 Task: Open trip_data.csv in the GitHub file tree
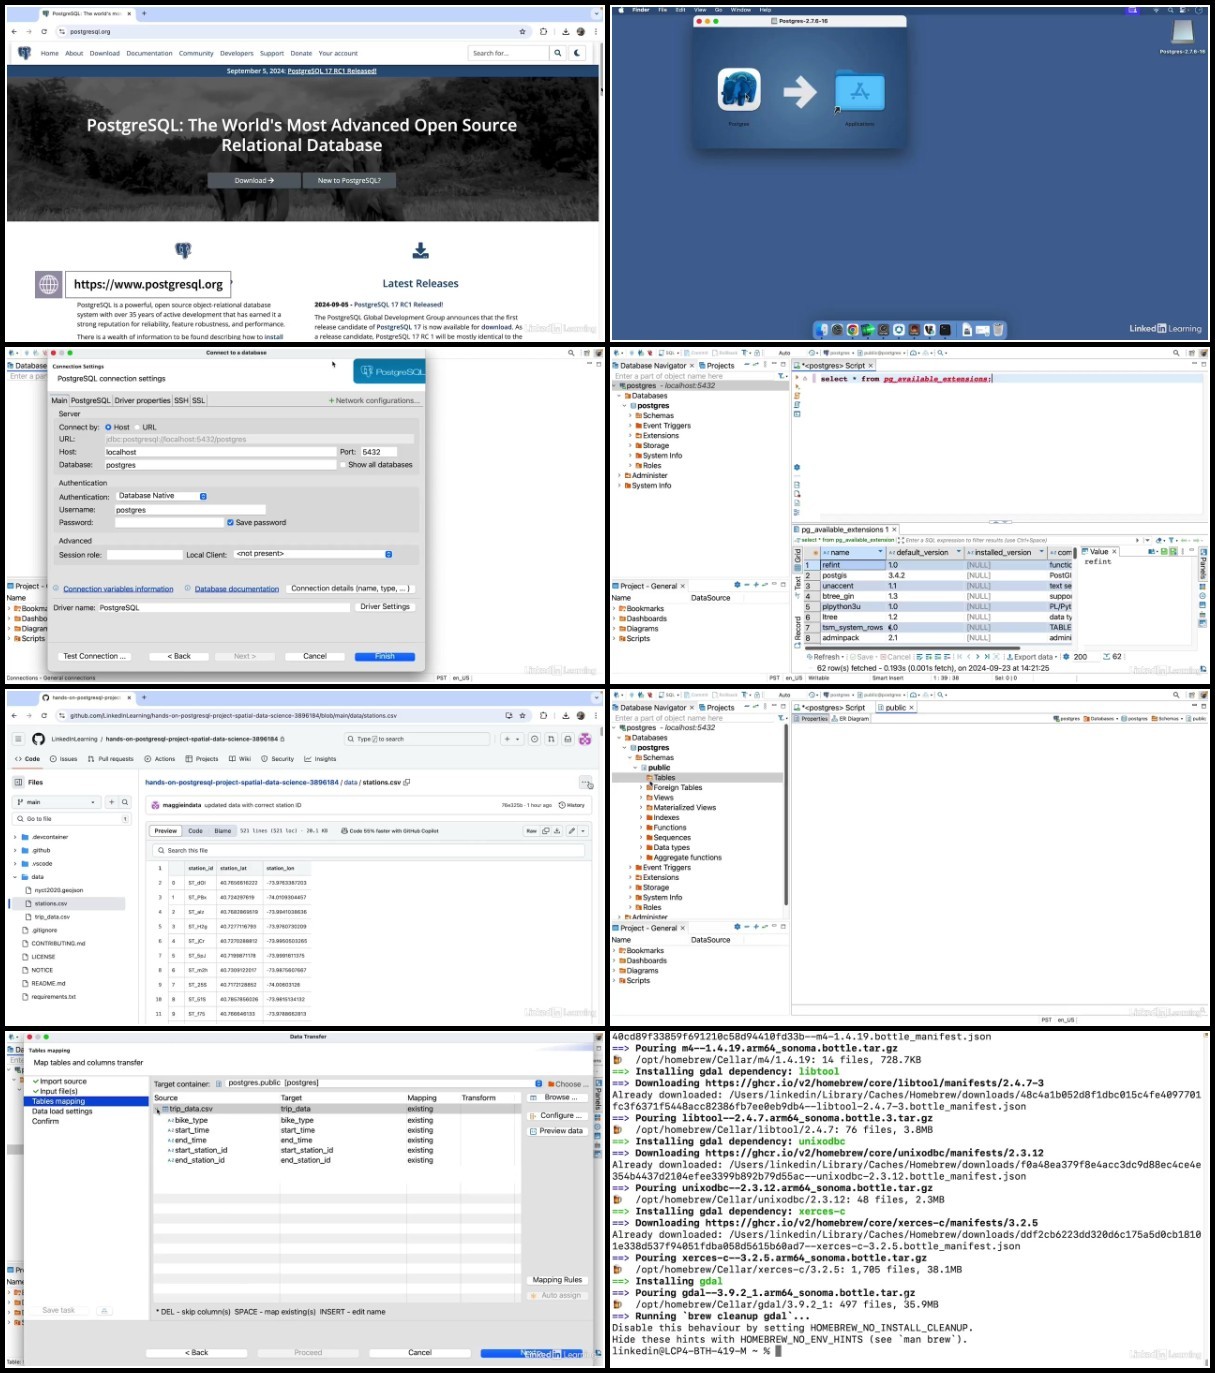point(52,917)
